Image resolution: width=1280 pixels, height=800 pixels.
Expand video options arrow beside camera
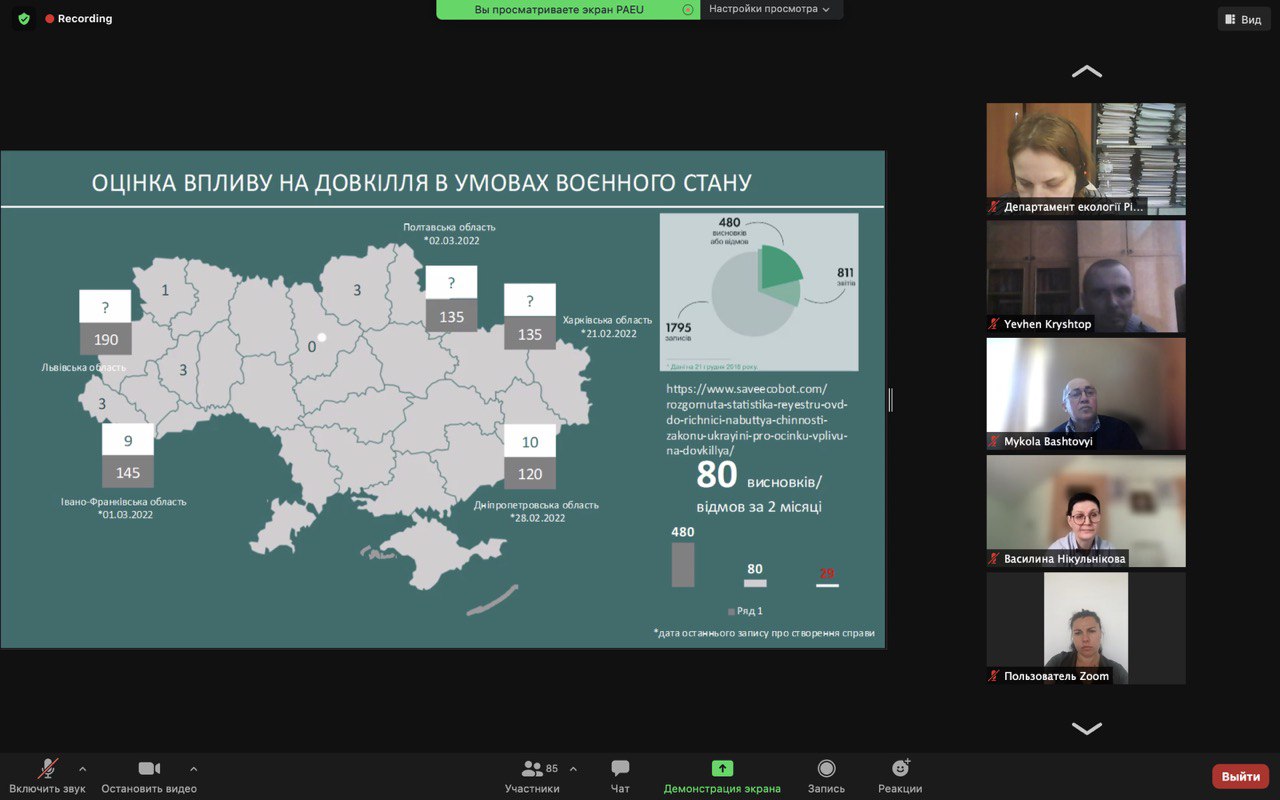(193, 769)
